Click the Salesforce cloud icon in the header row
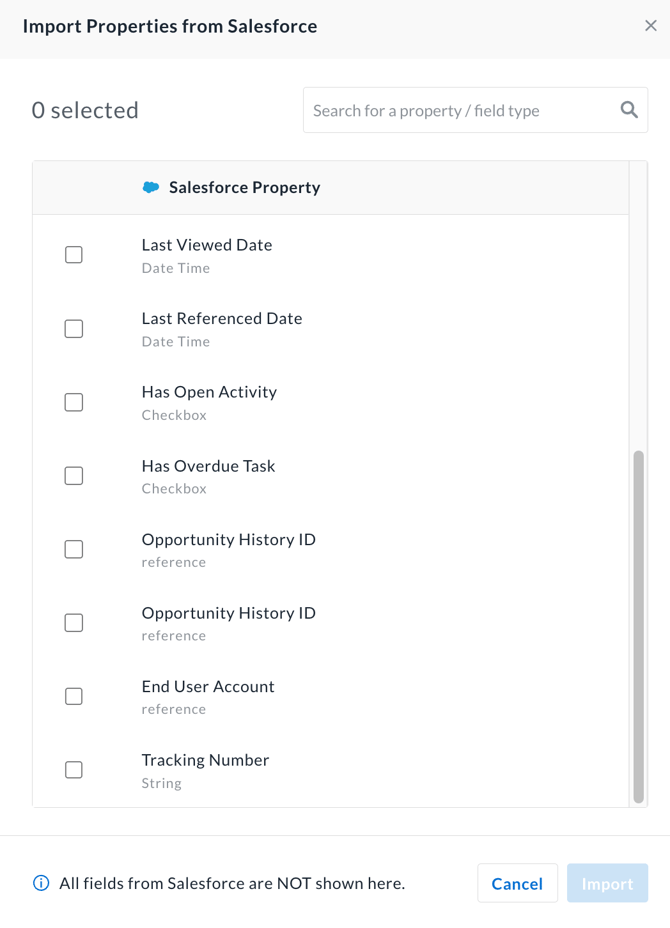 (150, 187)
